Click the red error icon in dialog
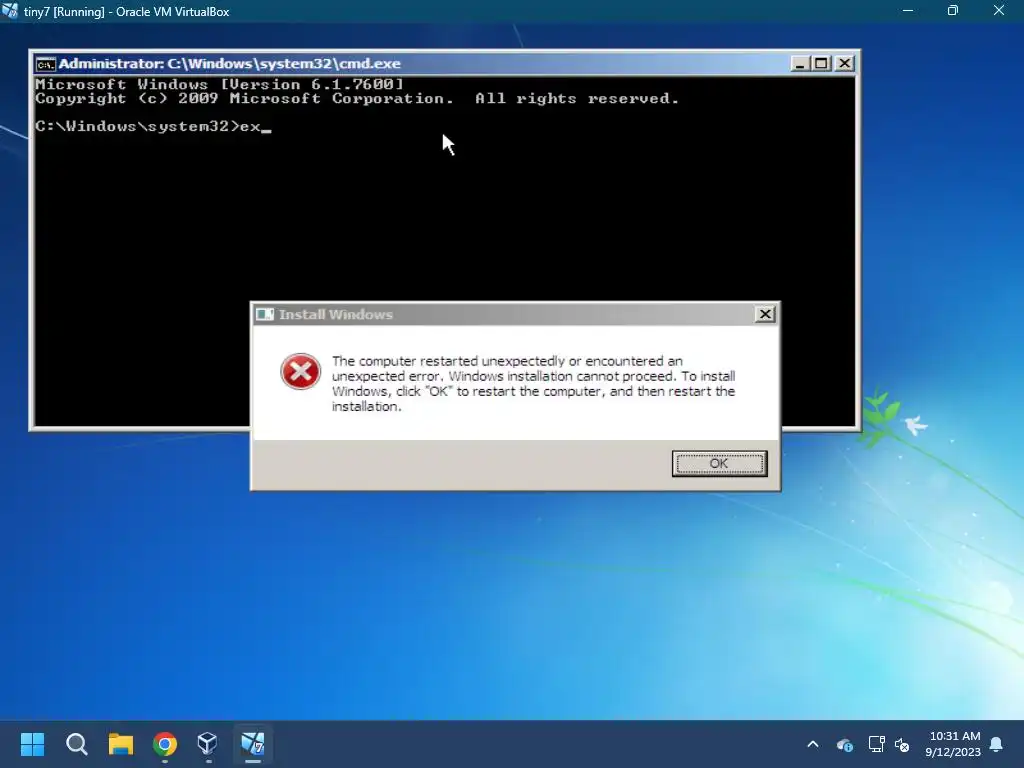This screenshot has width=1024, height=768. pyautogui.click(x=300, y=372)
